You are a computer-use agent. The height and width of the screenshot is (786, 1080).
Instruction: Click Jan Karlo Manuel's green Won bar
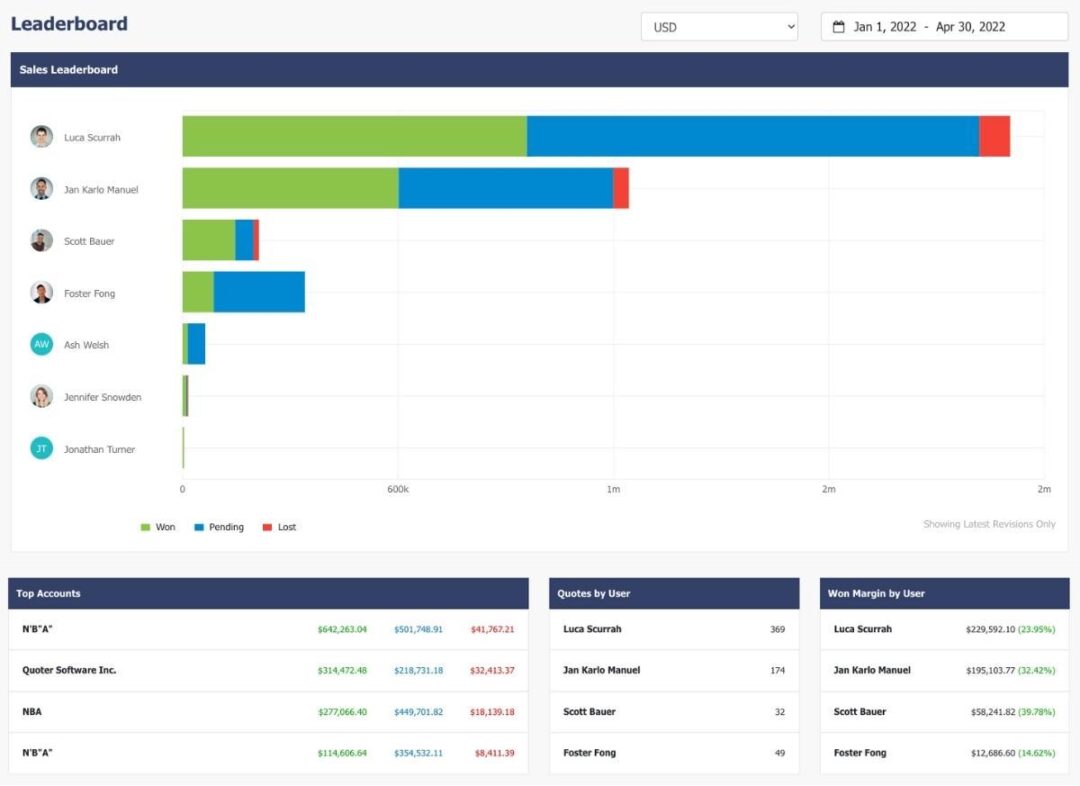[x=290, y=188]
